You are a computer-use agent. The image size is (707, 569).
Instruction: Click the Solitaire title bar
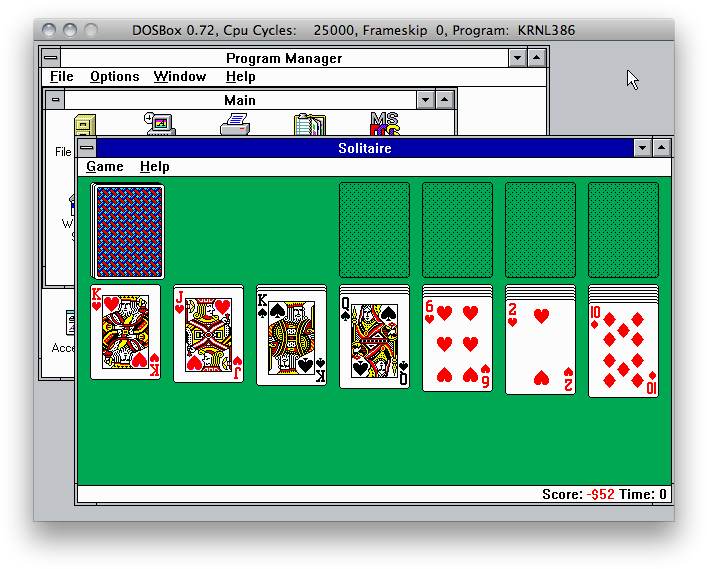point(365,148)
